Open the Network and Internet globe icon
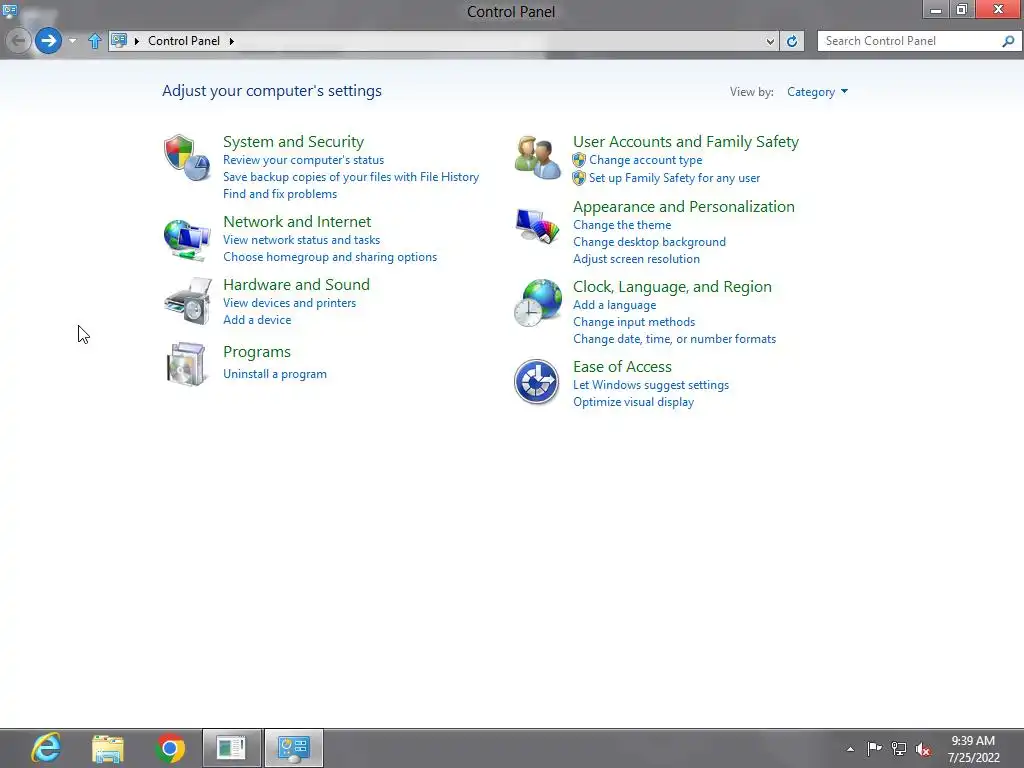 [x=187, y=240]
